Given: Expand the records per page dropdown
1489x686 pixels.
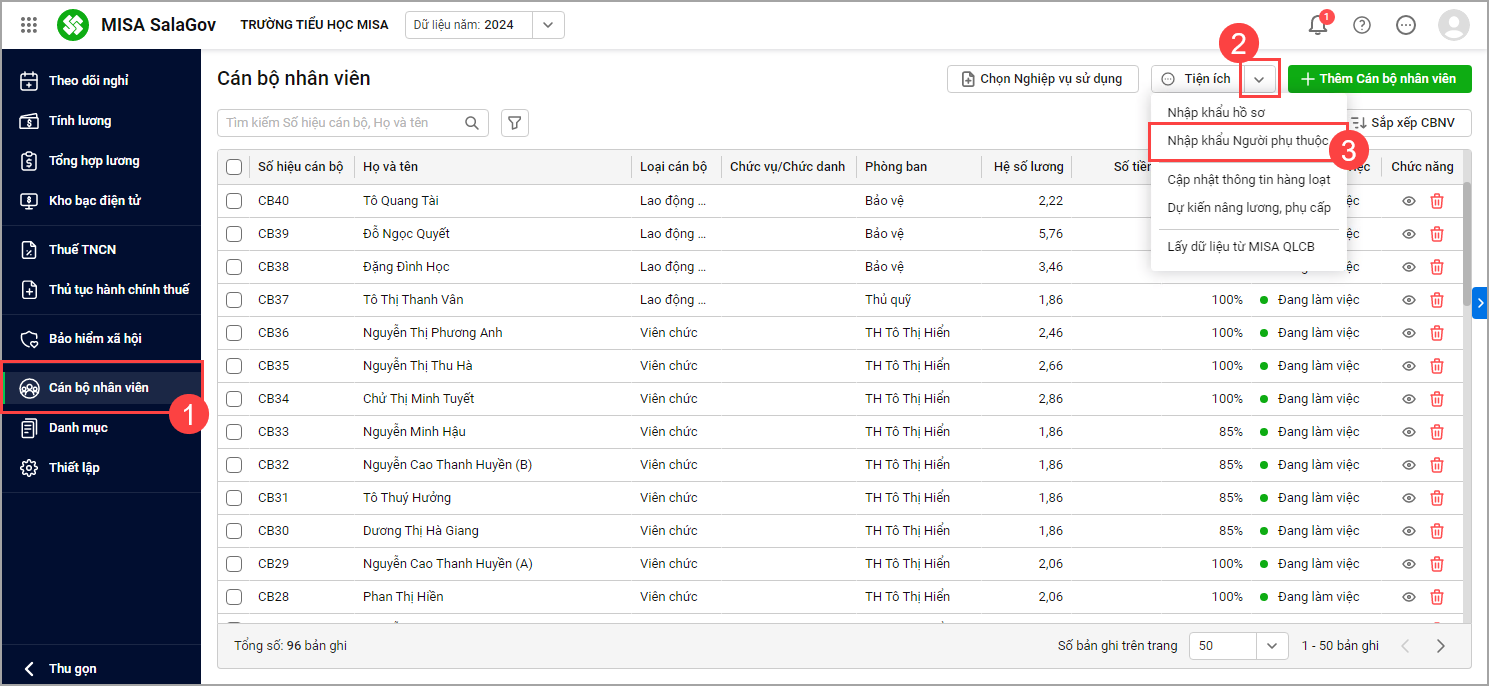Looking at the screenshot, I should (1271, 646).
